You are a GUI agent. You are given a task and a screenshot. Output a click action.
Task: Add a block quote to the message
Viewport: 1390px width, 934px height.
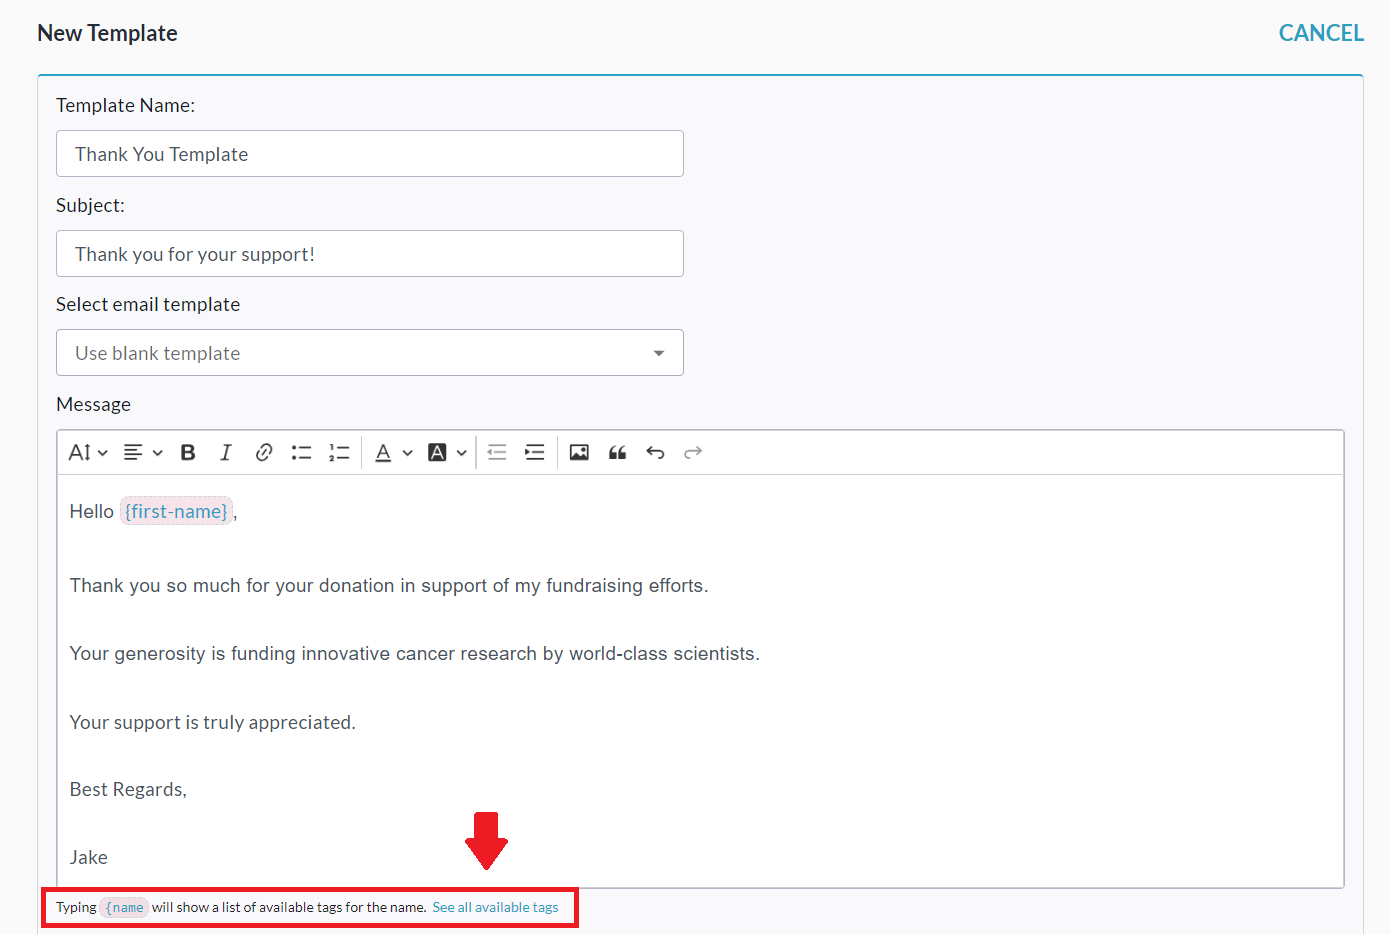point(617,453)
